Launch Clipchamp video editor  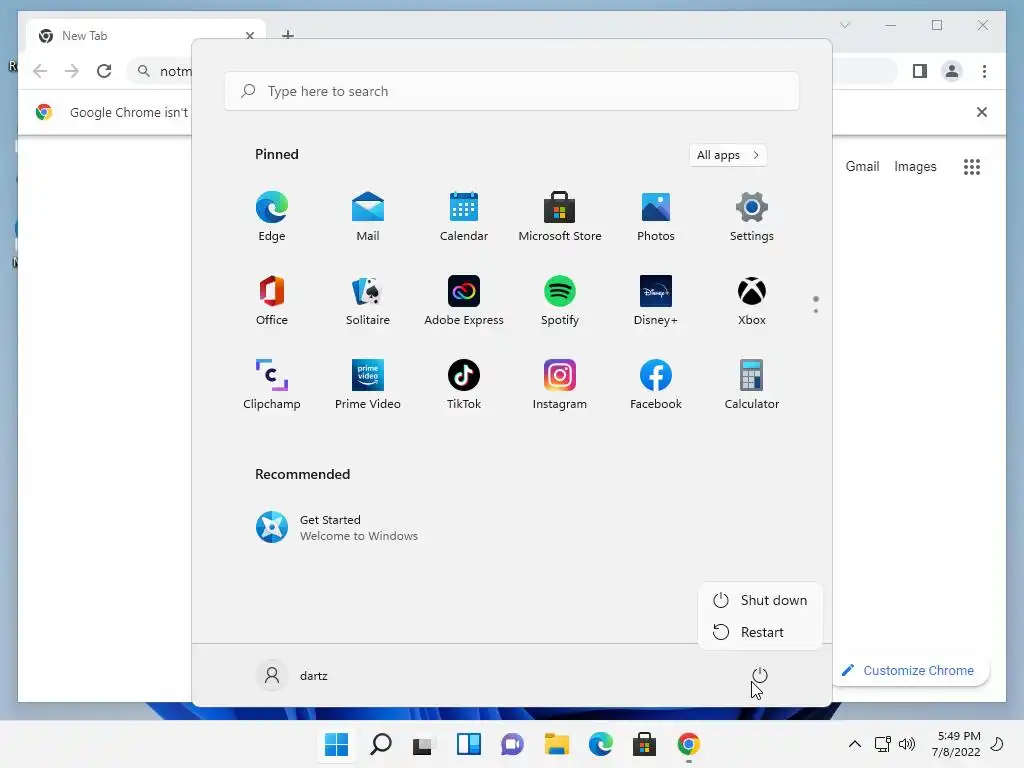[x=272, y=385]
